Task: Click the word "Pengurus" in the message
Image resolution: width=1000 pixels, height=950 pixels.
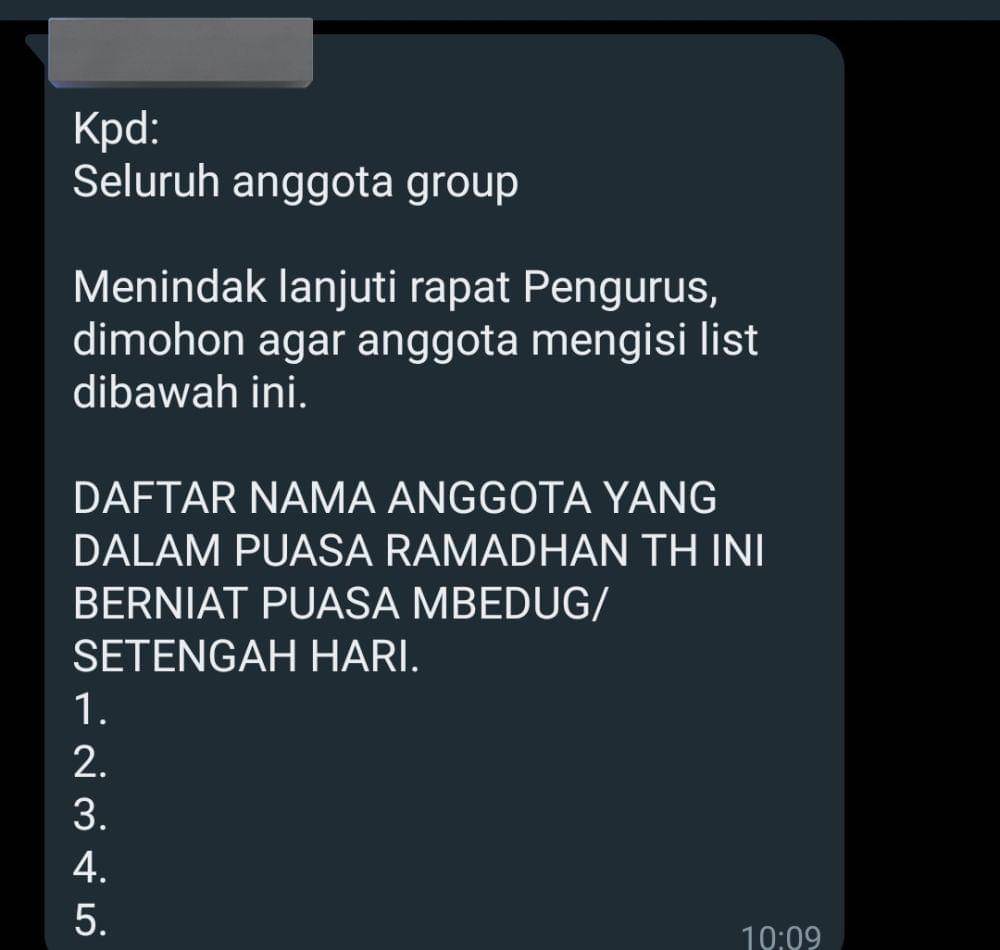Action: point(620,289)
